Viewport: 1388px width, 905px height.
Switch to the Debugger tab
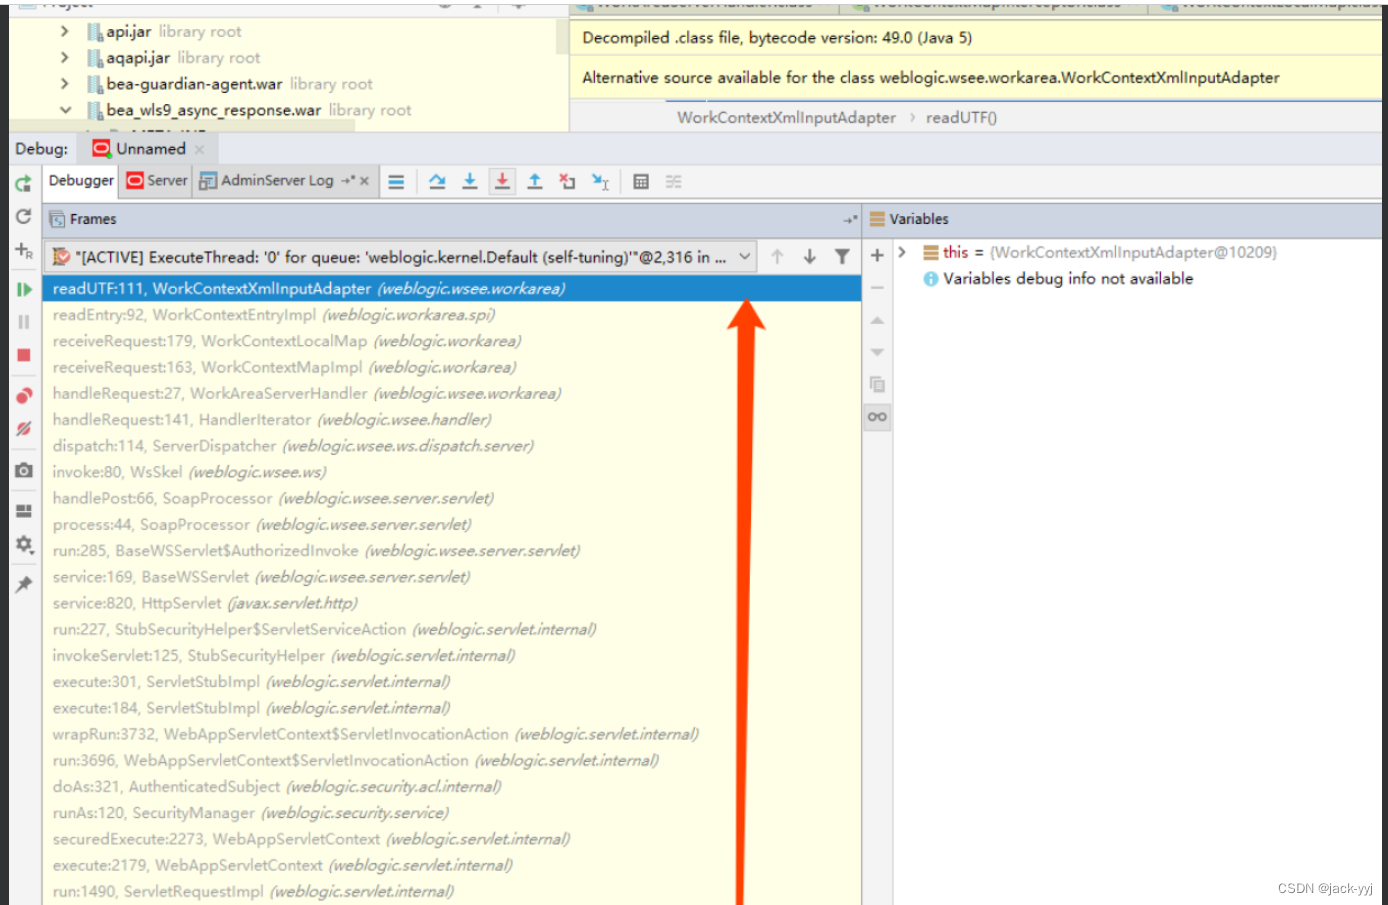81,181
